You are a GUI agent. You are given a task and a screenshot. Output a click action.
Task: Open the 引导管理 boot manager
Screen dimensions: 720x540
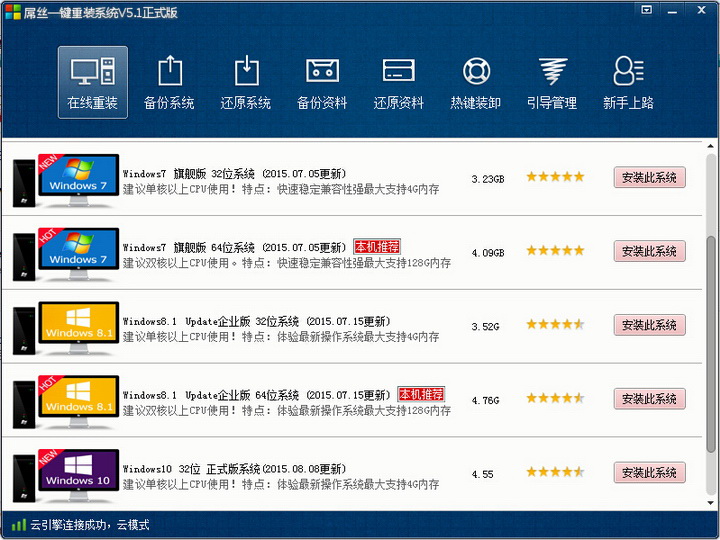(x=552, y=82)
